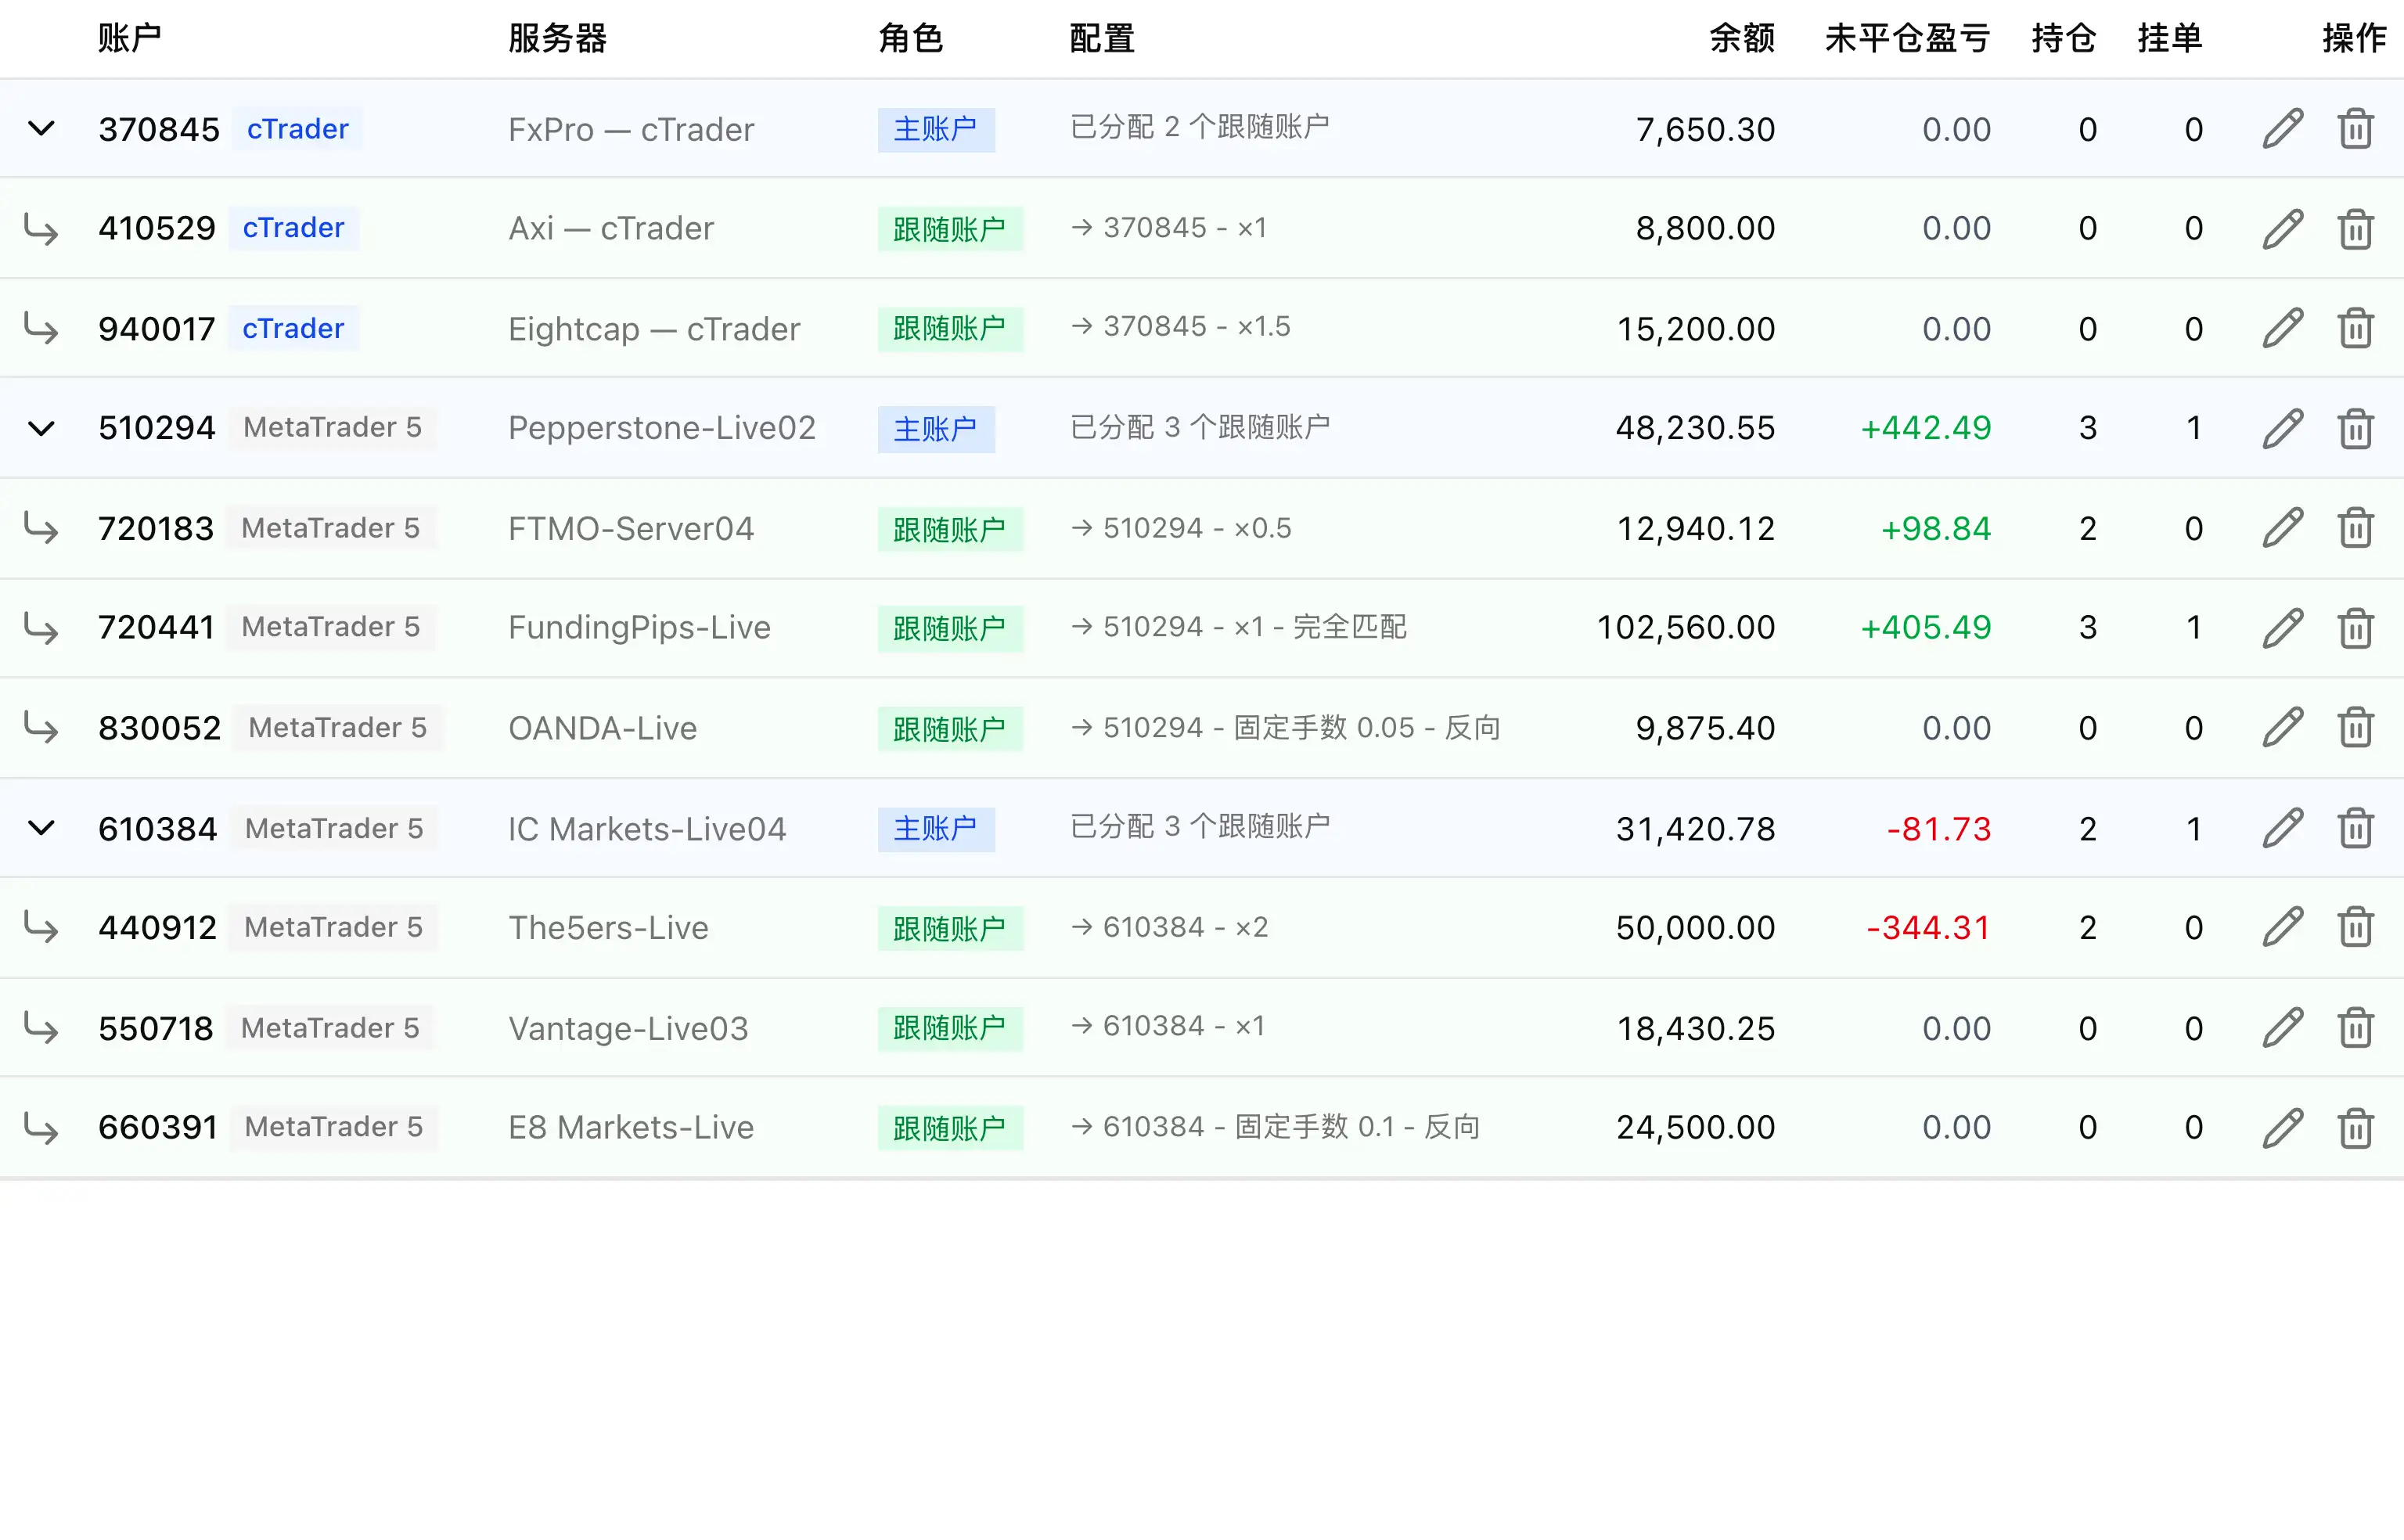Collapse the 610384 master account group
Image resolution: width=2404 pixels, height=1540 pixels.
[41, 828]
